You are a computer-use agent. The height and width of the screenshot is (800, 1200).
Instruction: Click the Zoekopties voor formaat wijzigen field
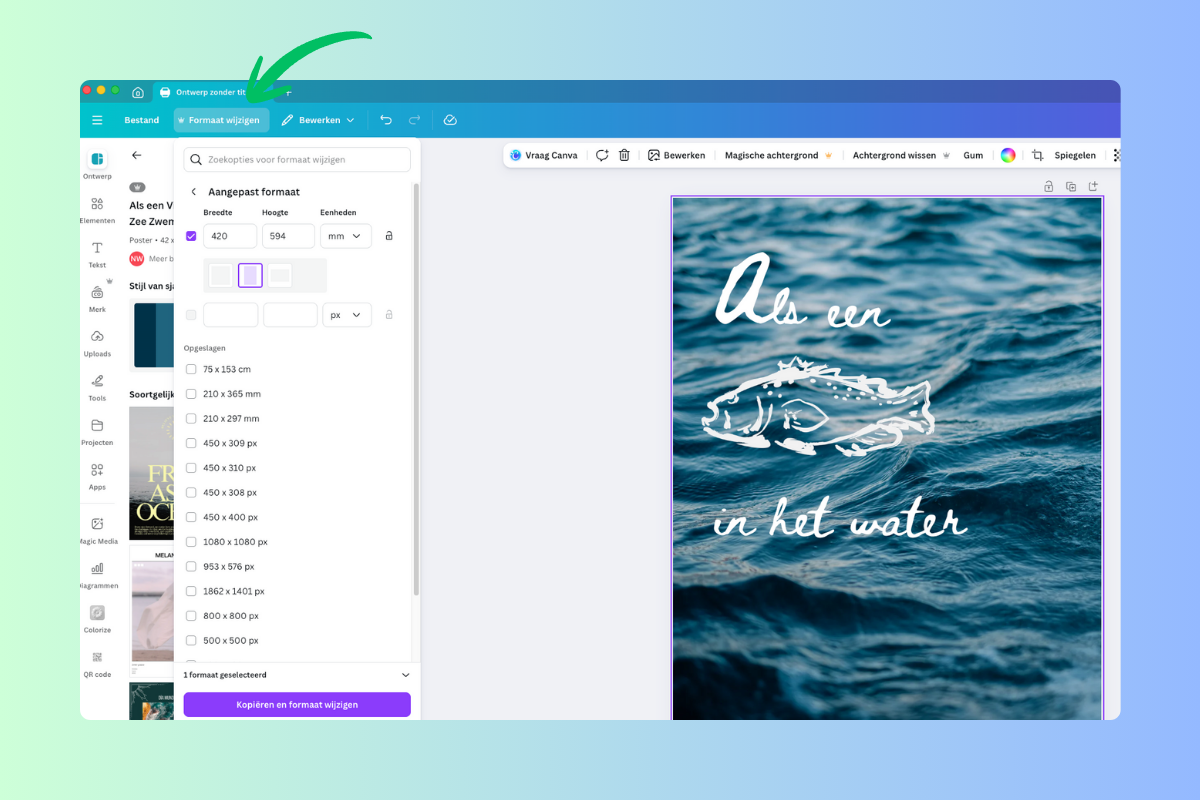pyautogui.click(x=297, y=160)
